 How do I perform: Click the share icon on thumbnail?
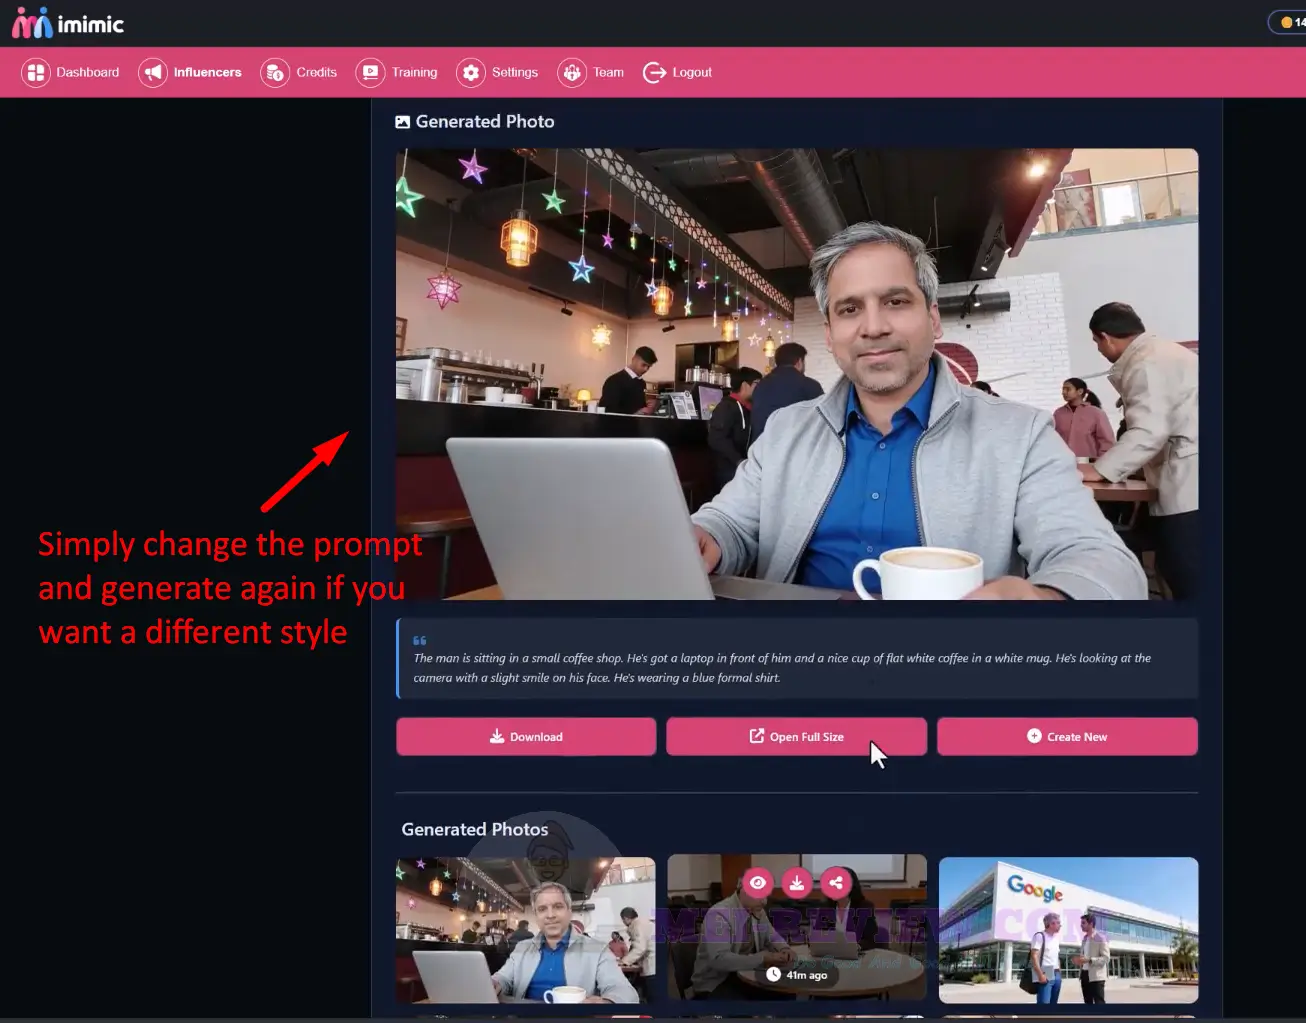tap(836, 882)
